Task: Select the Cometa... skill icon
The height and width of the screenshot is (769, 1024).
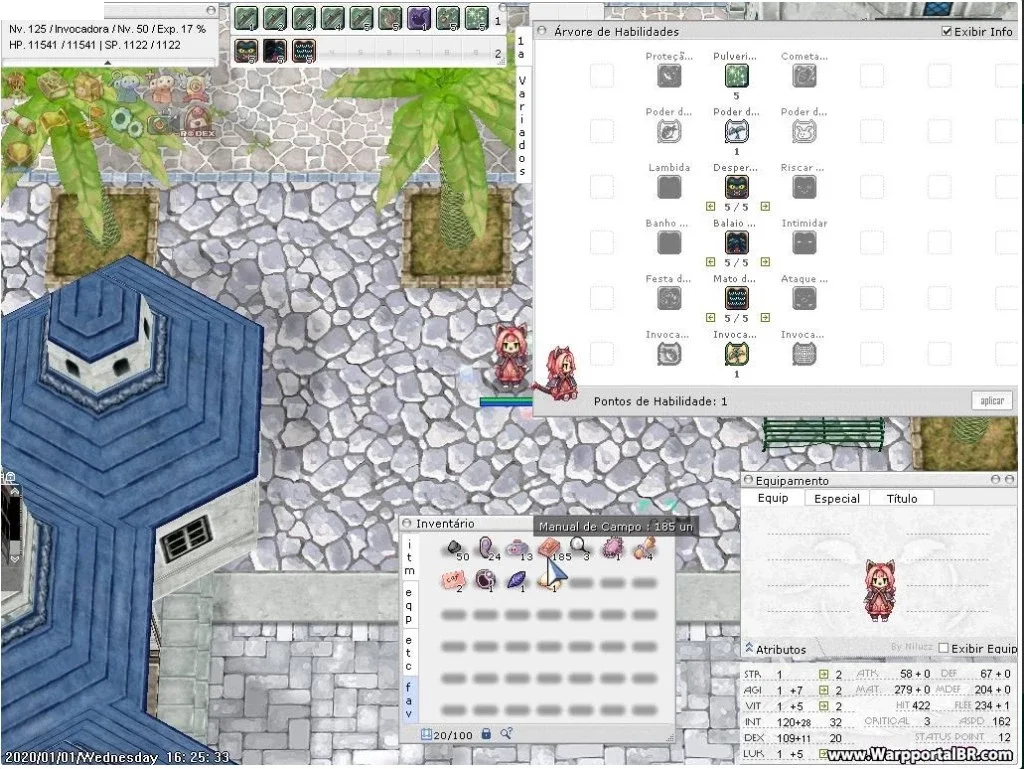Action: (804, 76)
